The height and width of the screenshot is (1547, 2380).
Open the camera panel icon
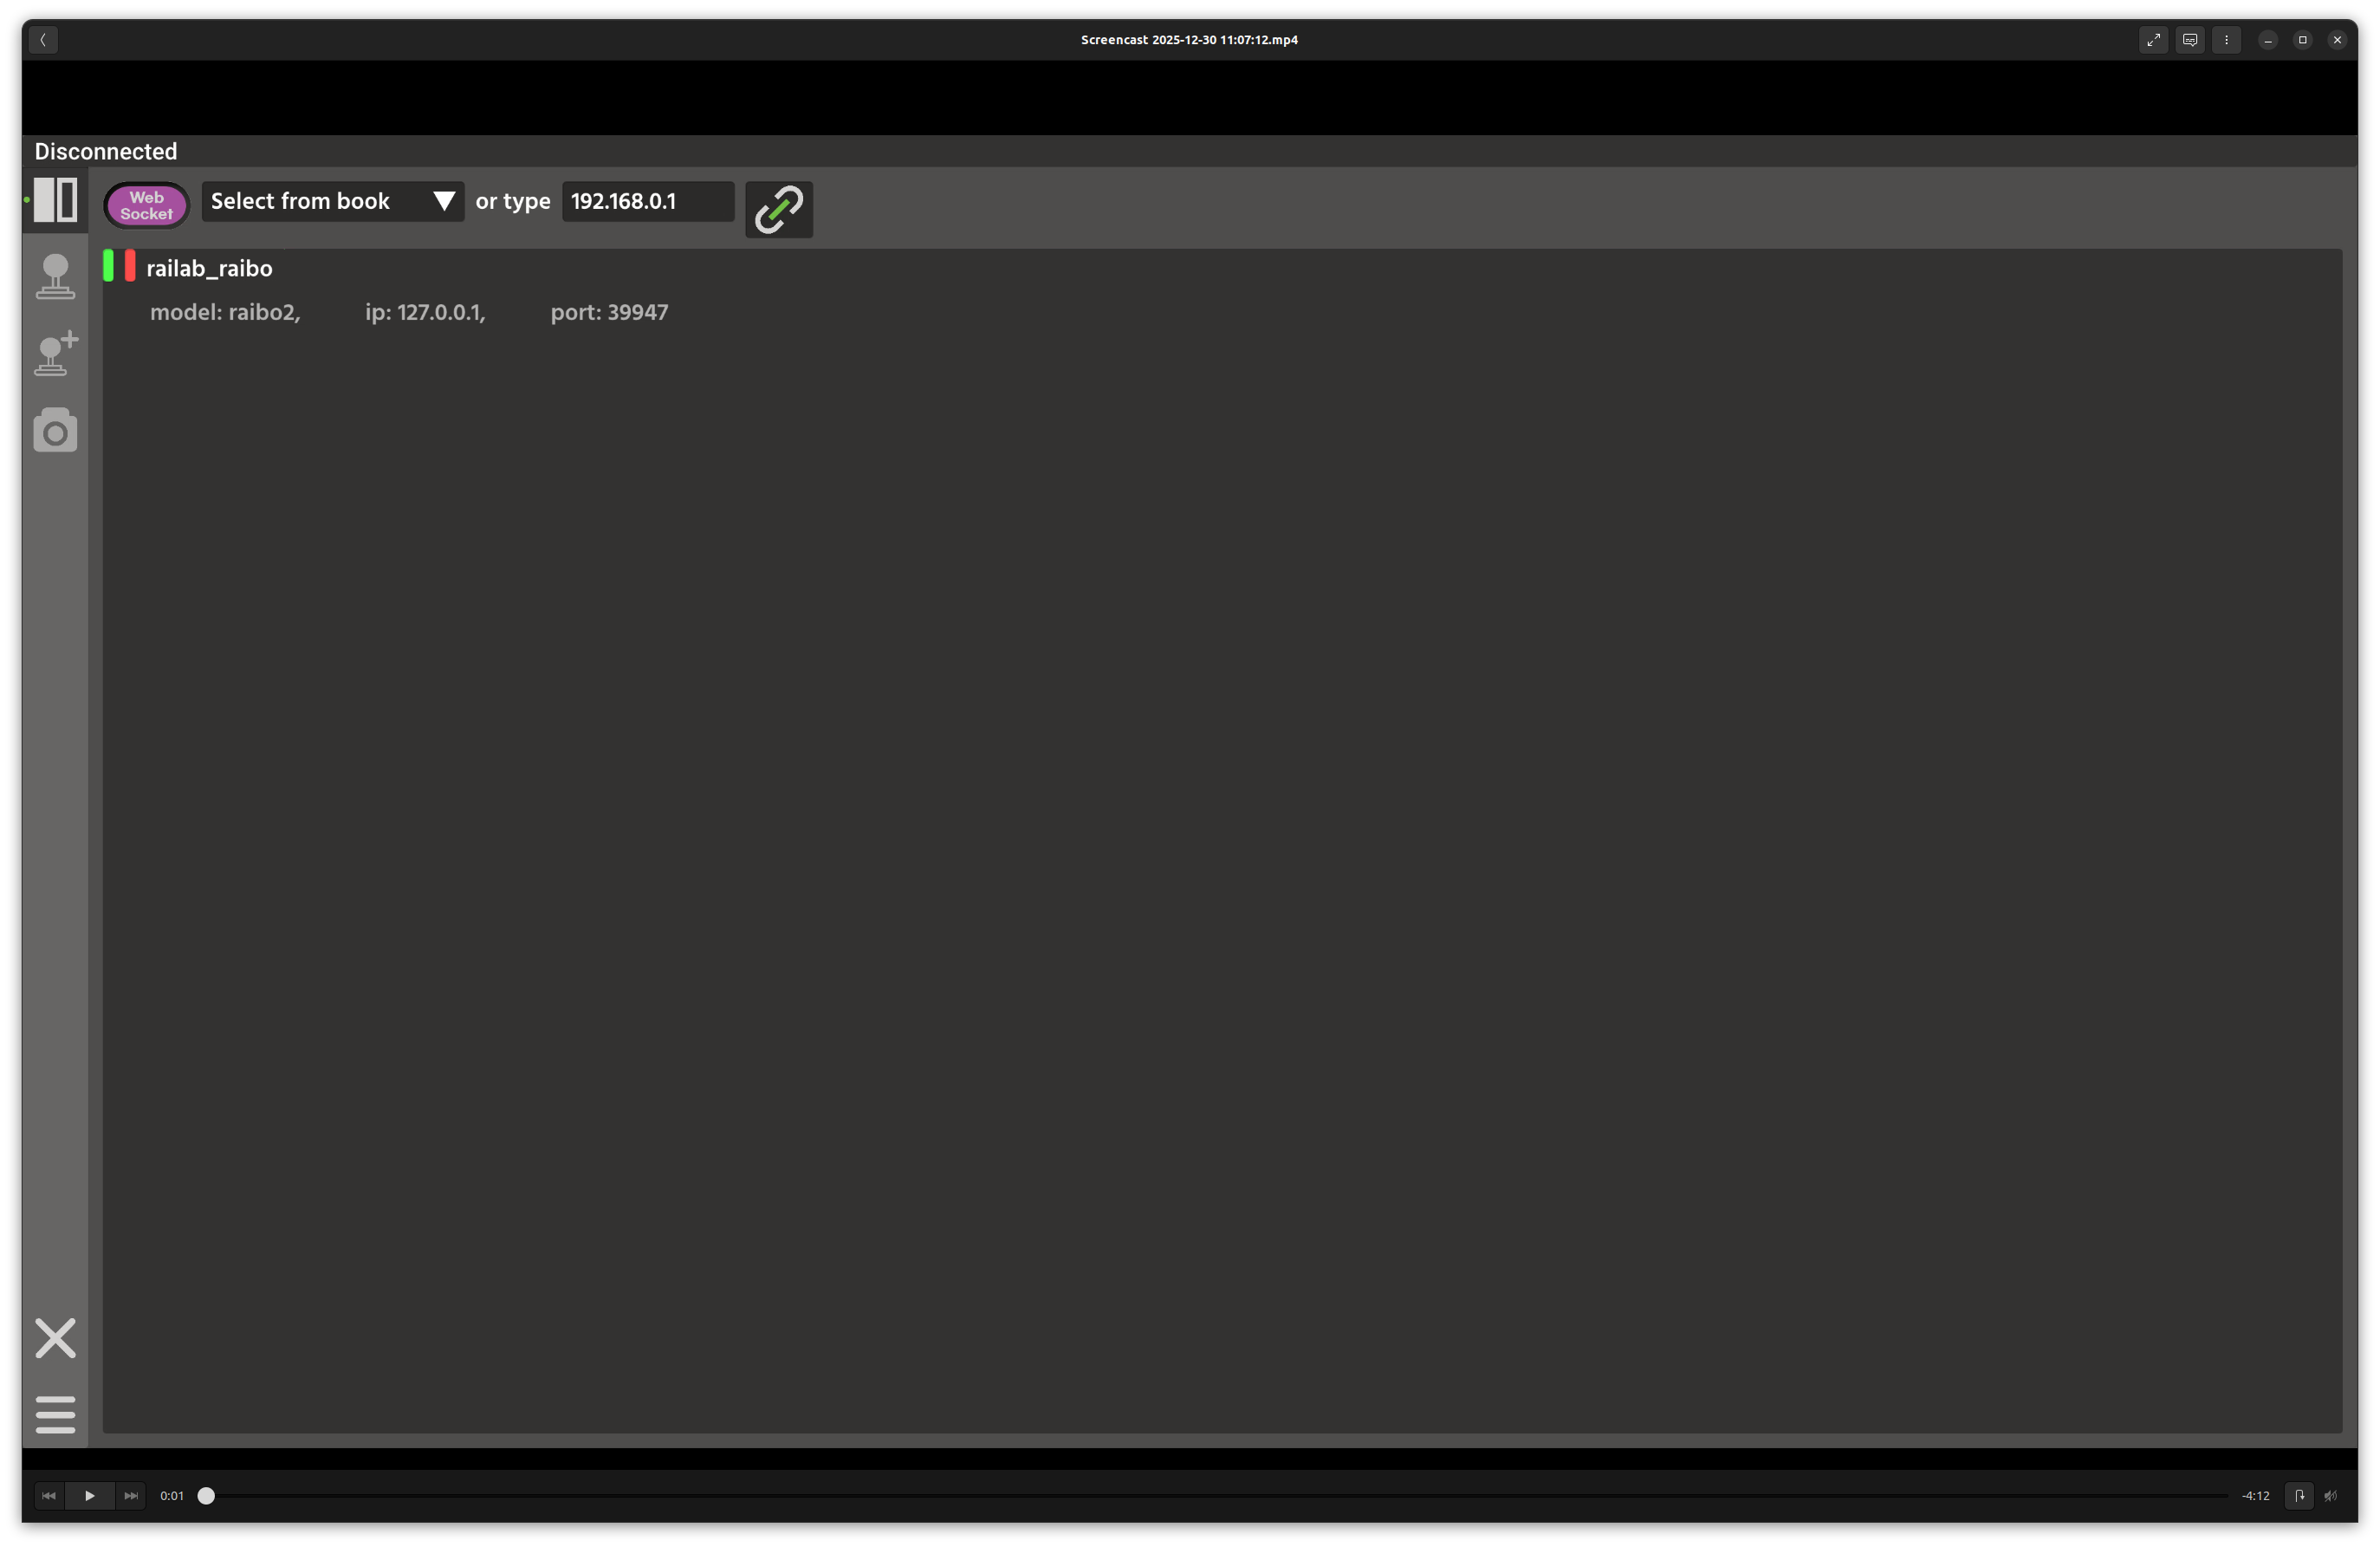click(55, 430)
